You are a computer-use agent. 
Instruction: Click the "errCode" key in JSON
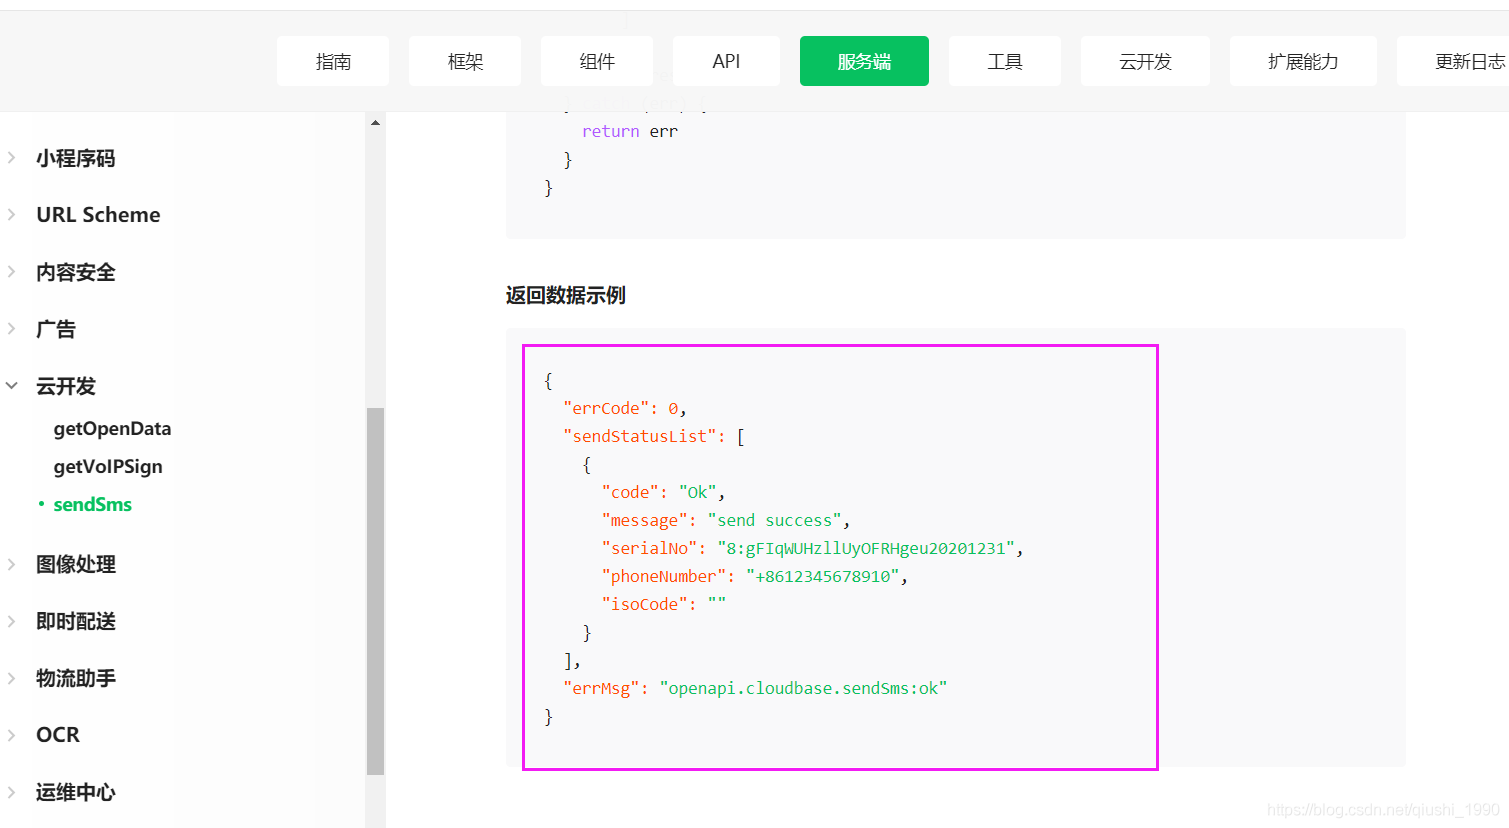[x=606, y=408]
